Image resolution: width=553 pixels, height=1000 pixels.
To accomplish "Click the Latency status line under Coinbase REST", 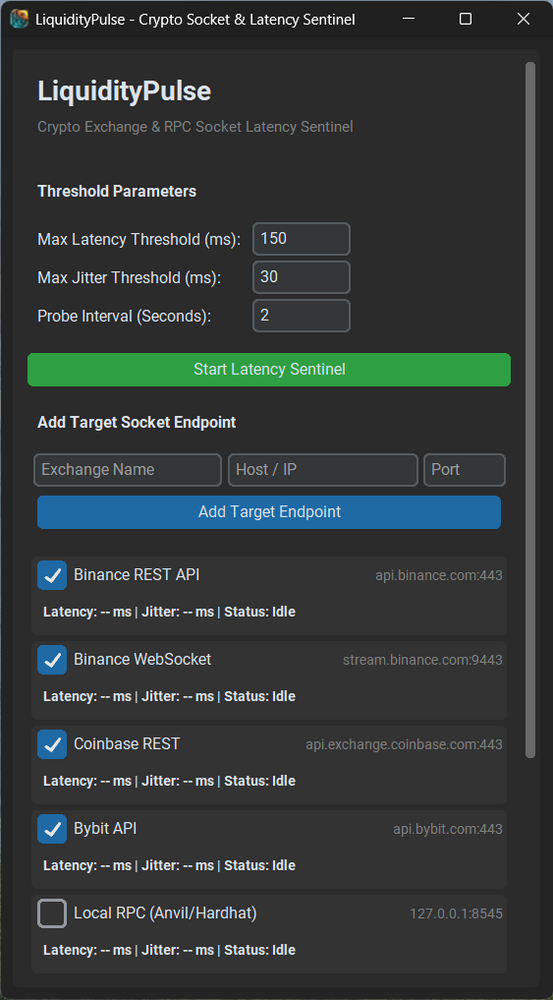I will coord(170,781).
